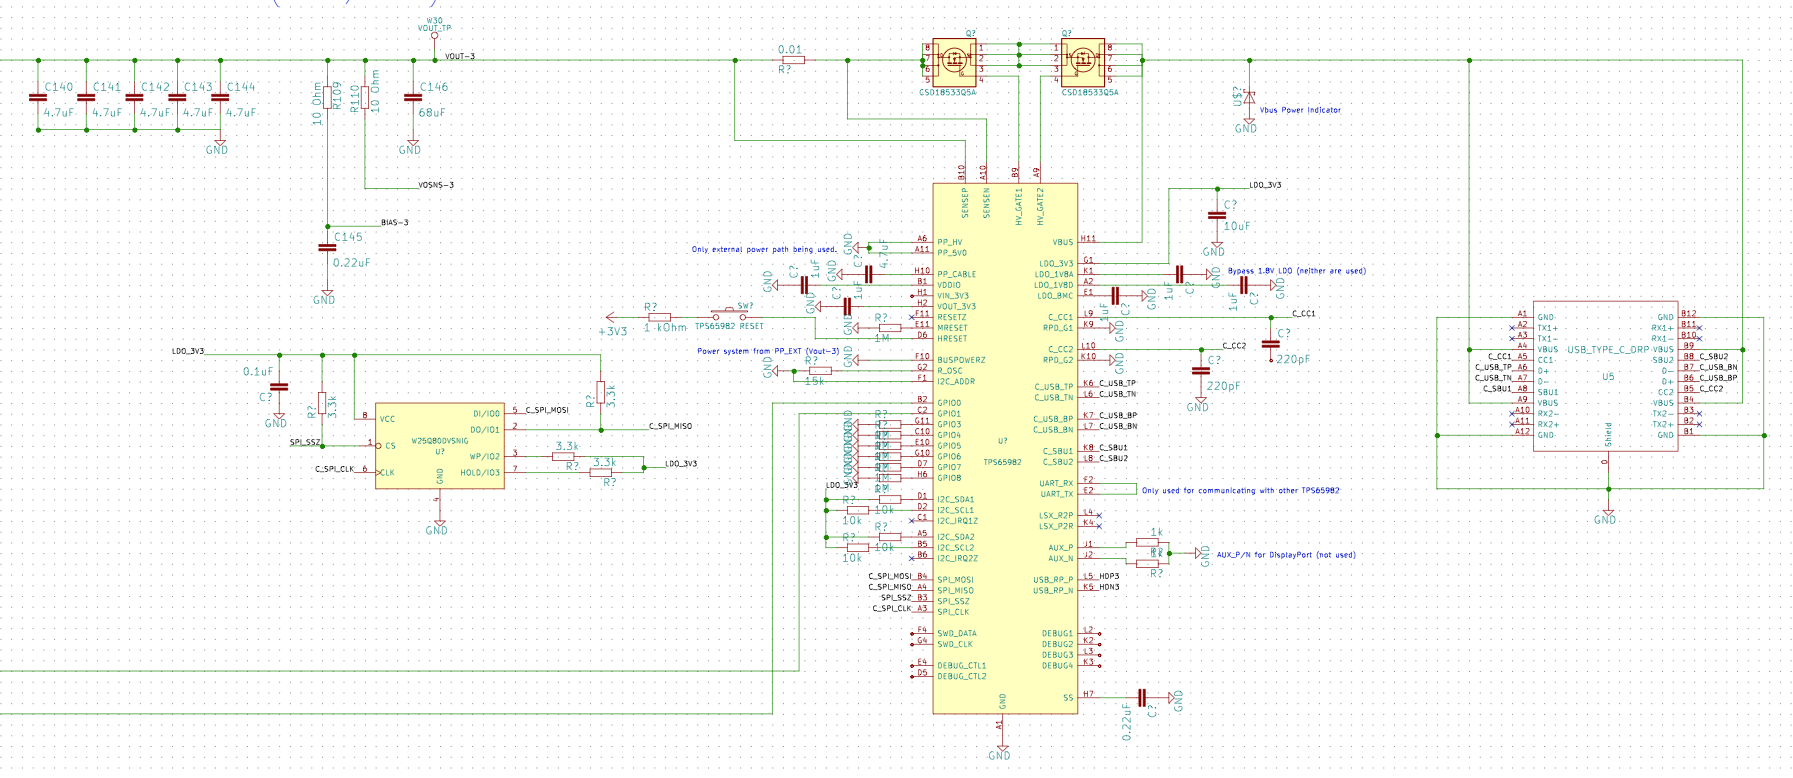
Task: Click the 'Bypass 1.8V LDO (neither are used)' note
Action: click(1296, 271)
